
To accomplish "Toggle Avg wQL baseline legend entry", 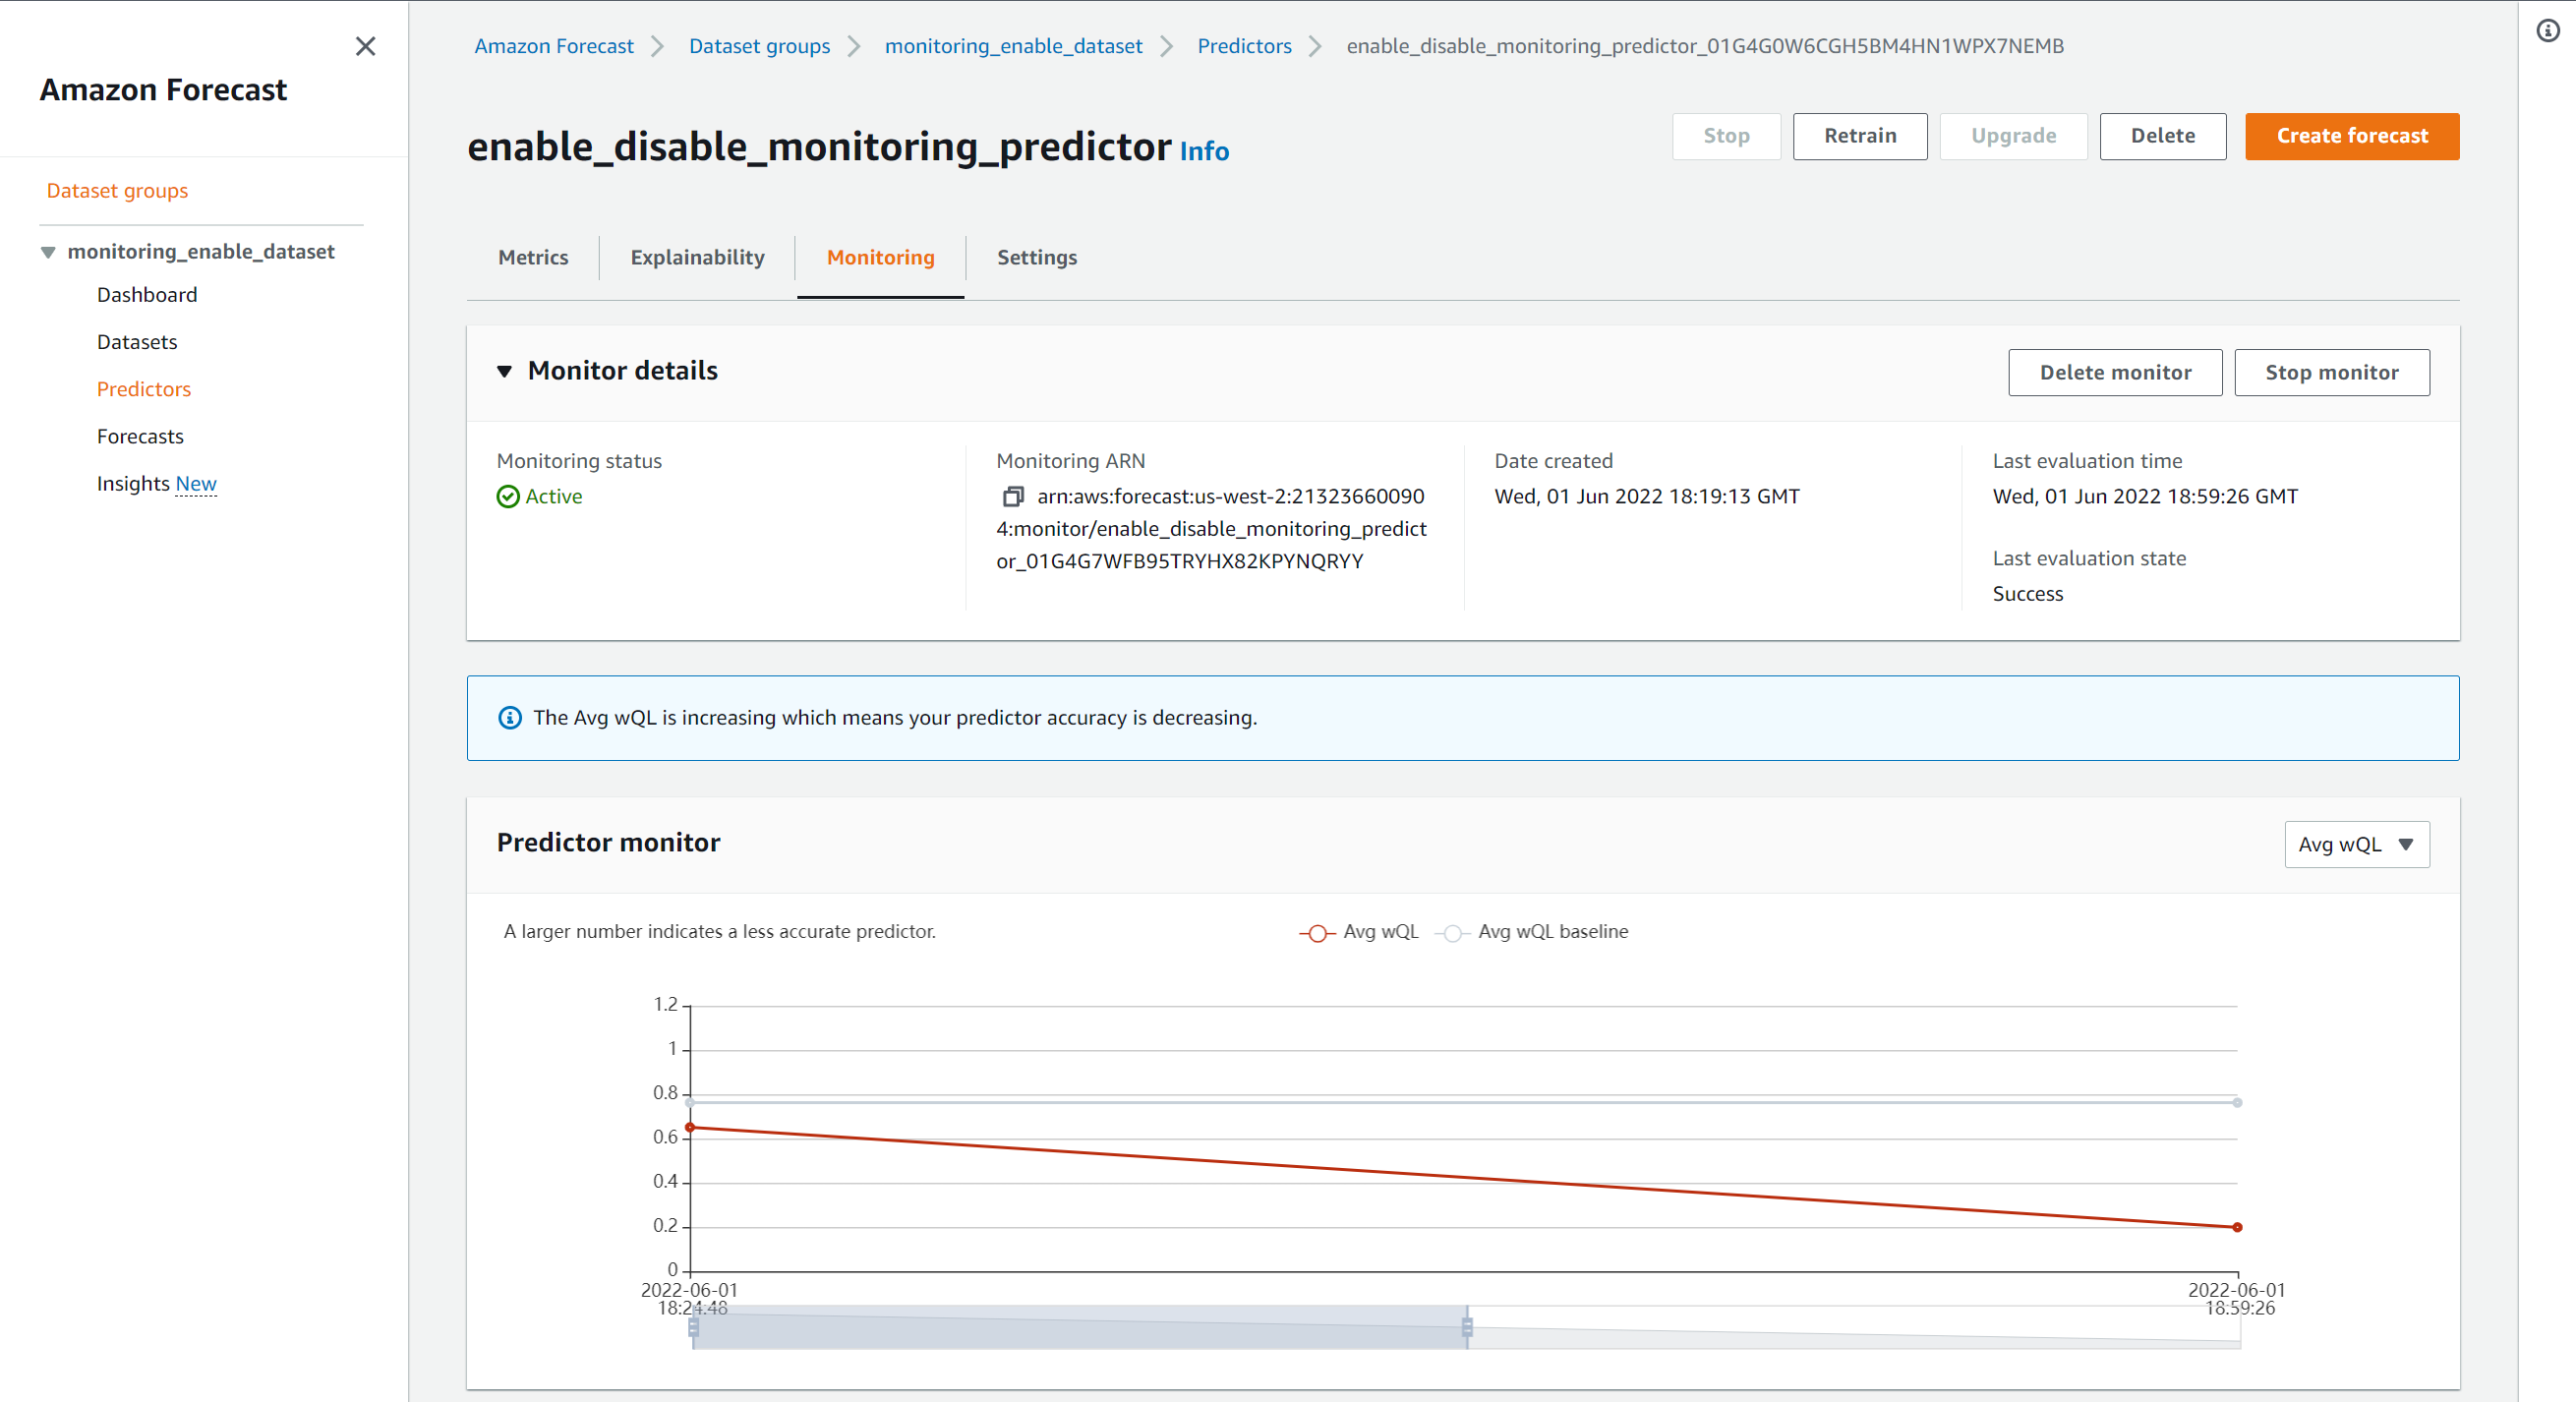I will (1534, 931).
